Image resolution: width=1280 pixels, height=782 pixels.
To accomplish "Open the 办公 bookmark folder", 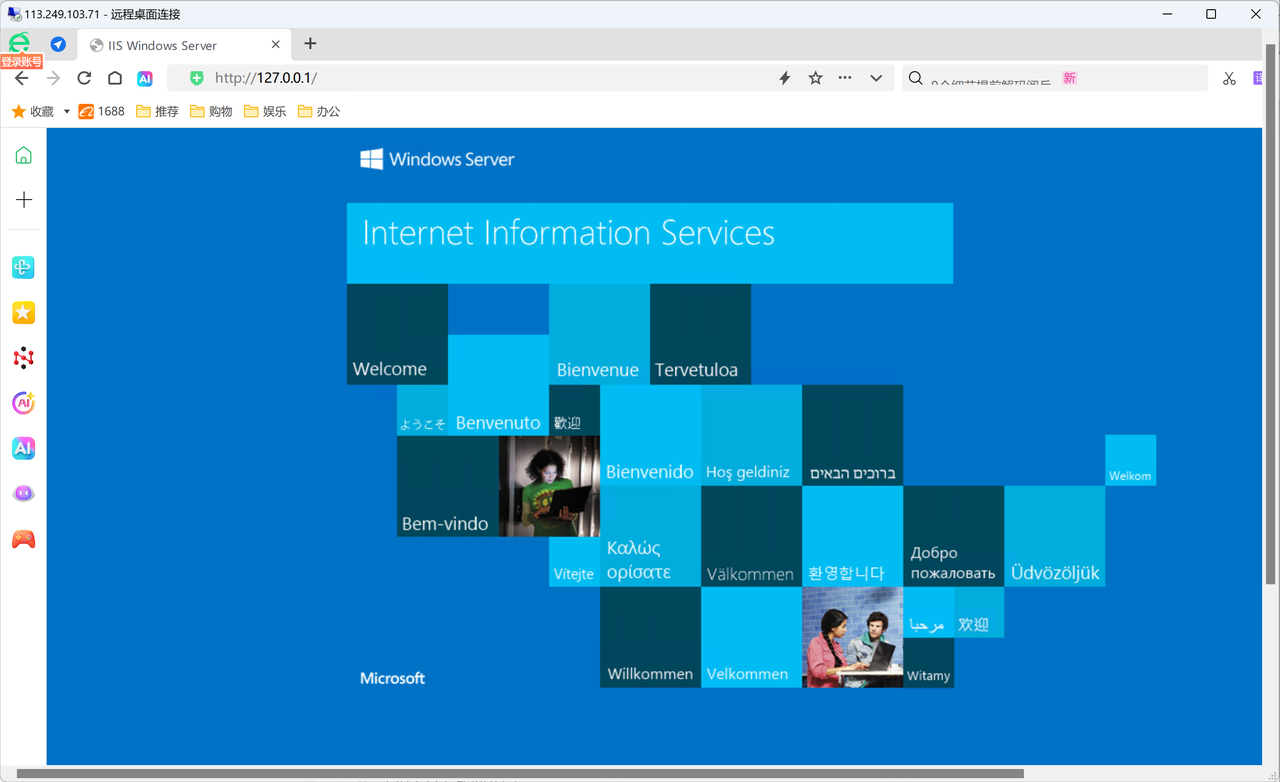I will 319,111.
